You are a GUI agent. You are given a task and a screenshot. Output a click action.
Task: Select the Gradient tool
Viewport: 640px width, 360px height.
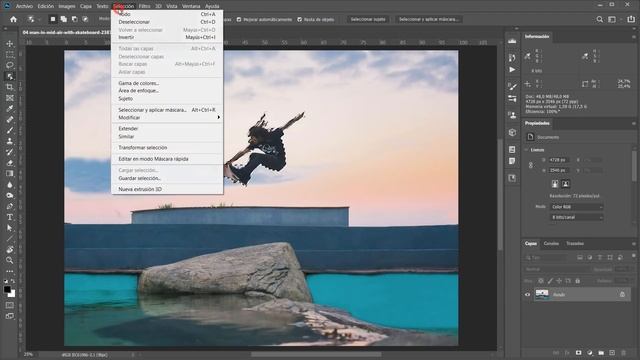pyautogui.click(x=9, y=173)
